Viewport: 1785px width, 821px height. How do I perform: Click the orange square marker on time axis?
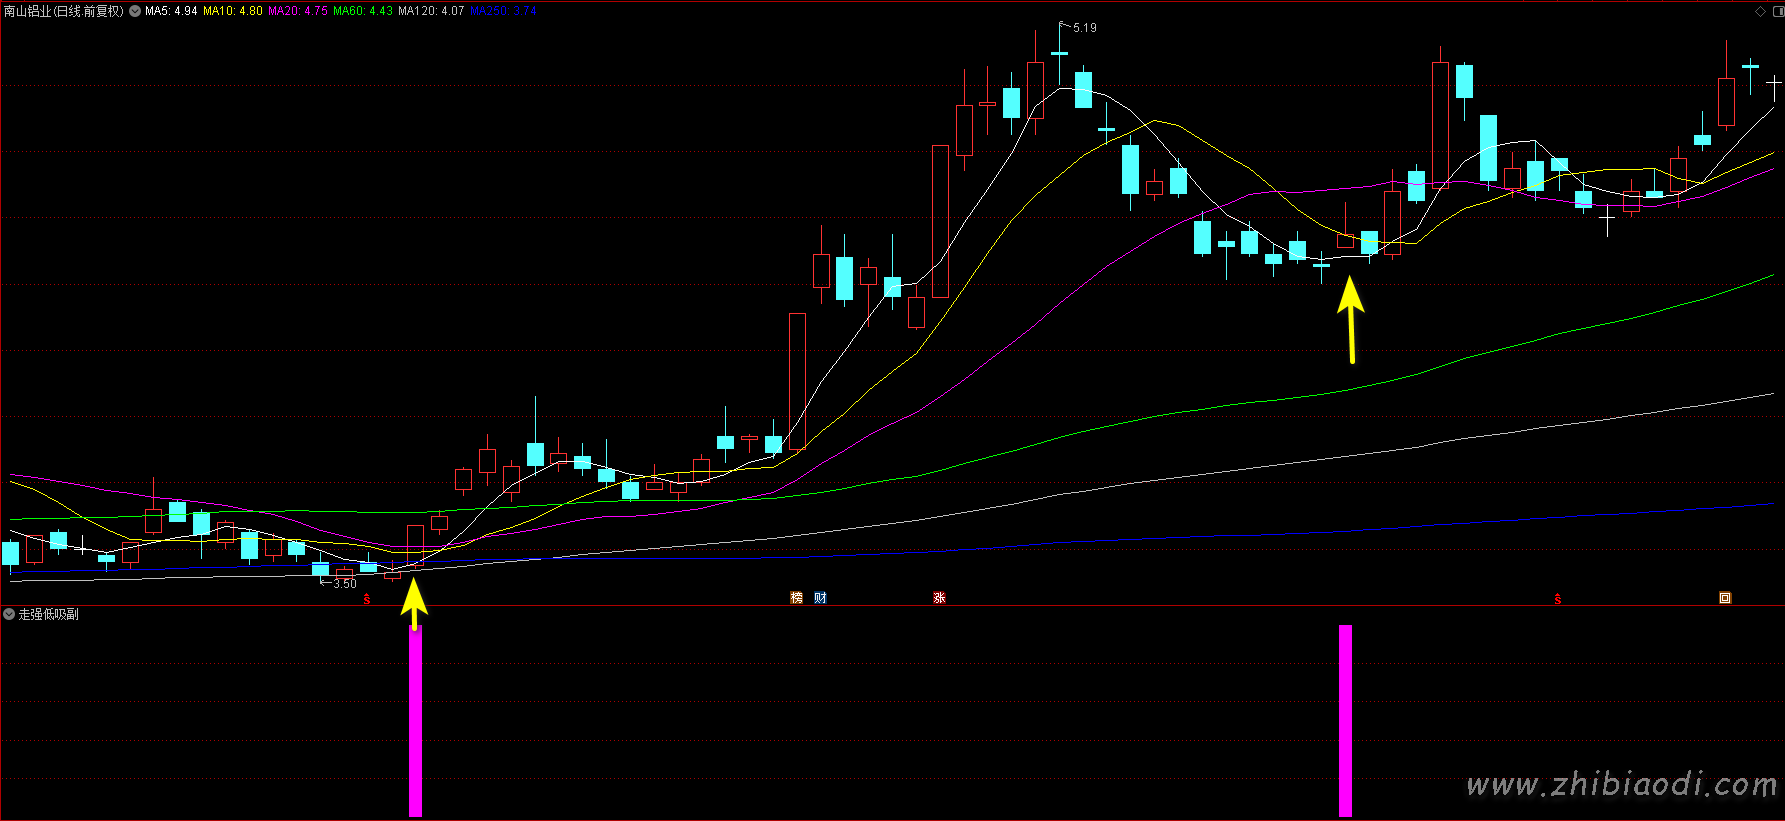[x=1725, y=598]
